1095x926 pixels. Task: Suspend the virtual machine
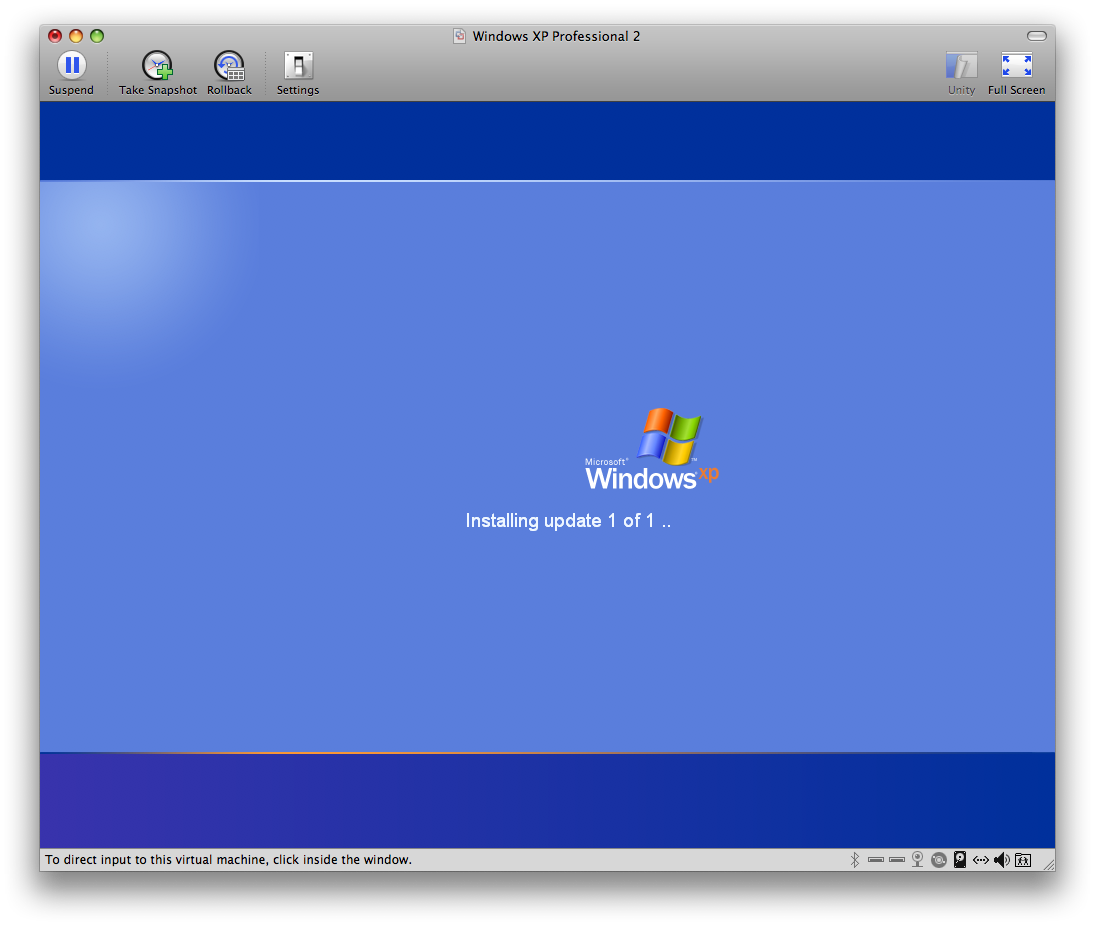pyautogui.click(x=71, y=73)
